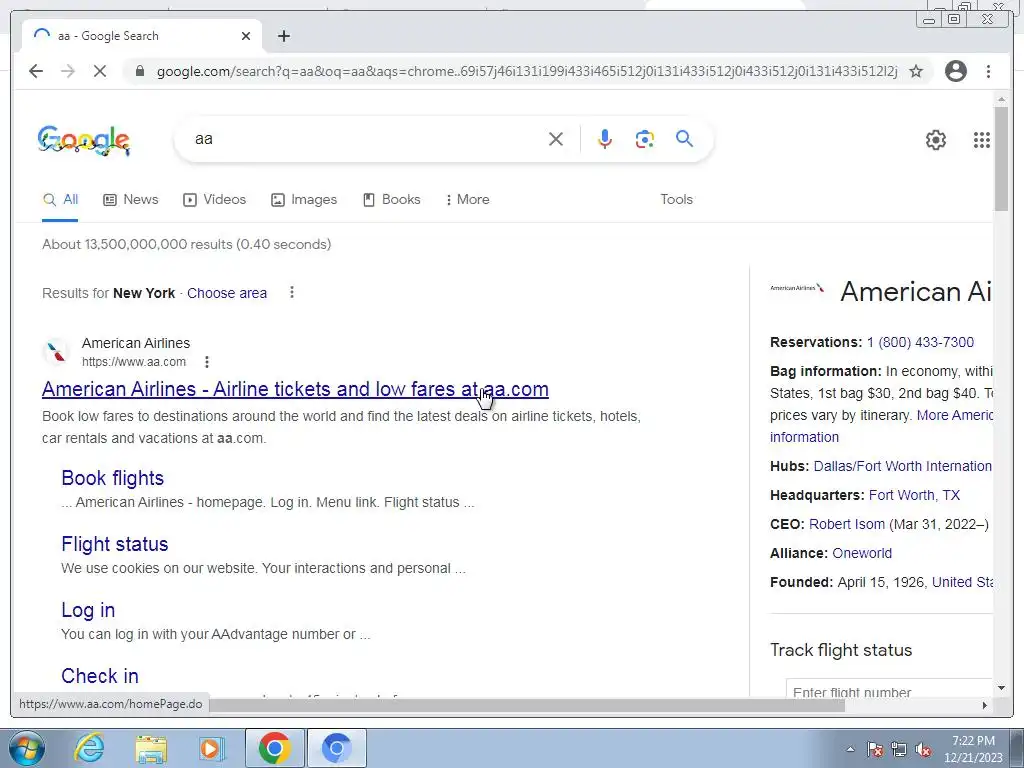Click the network tray icon

tap(899, 749)
